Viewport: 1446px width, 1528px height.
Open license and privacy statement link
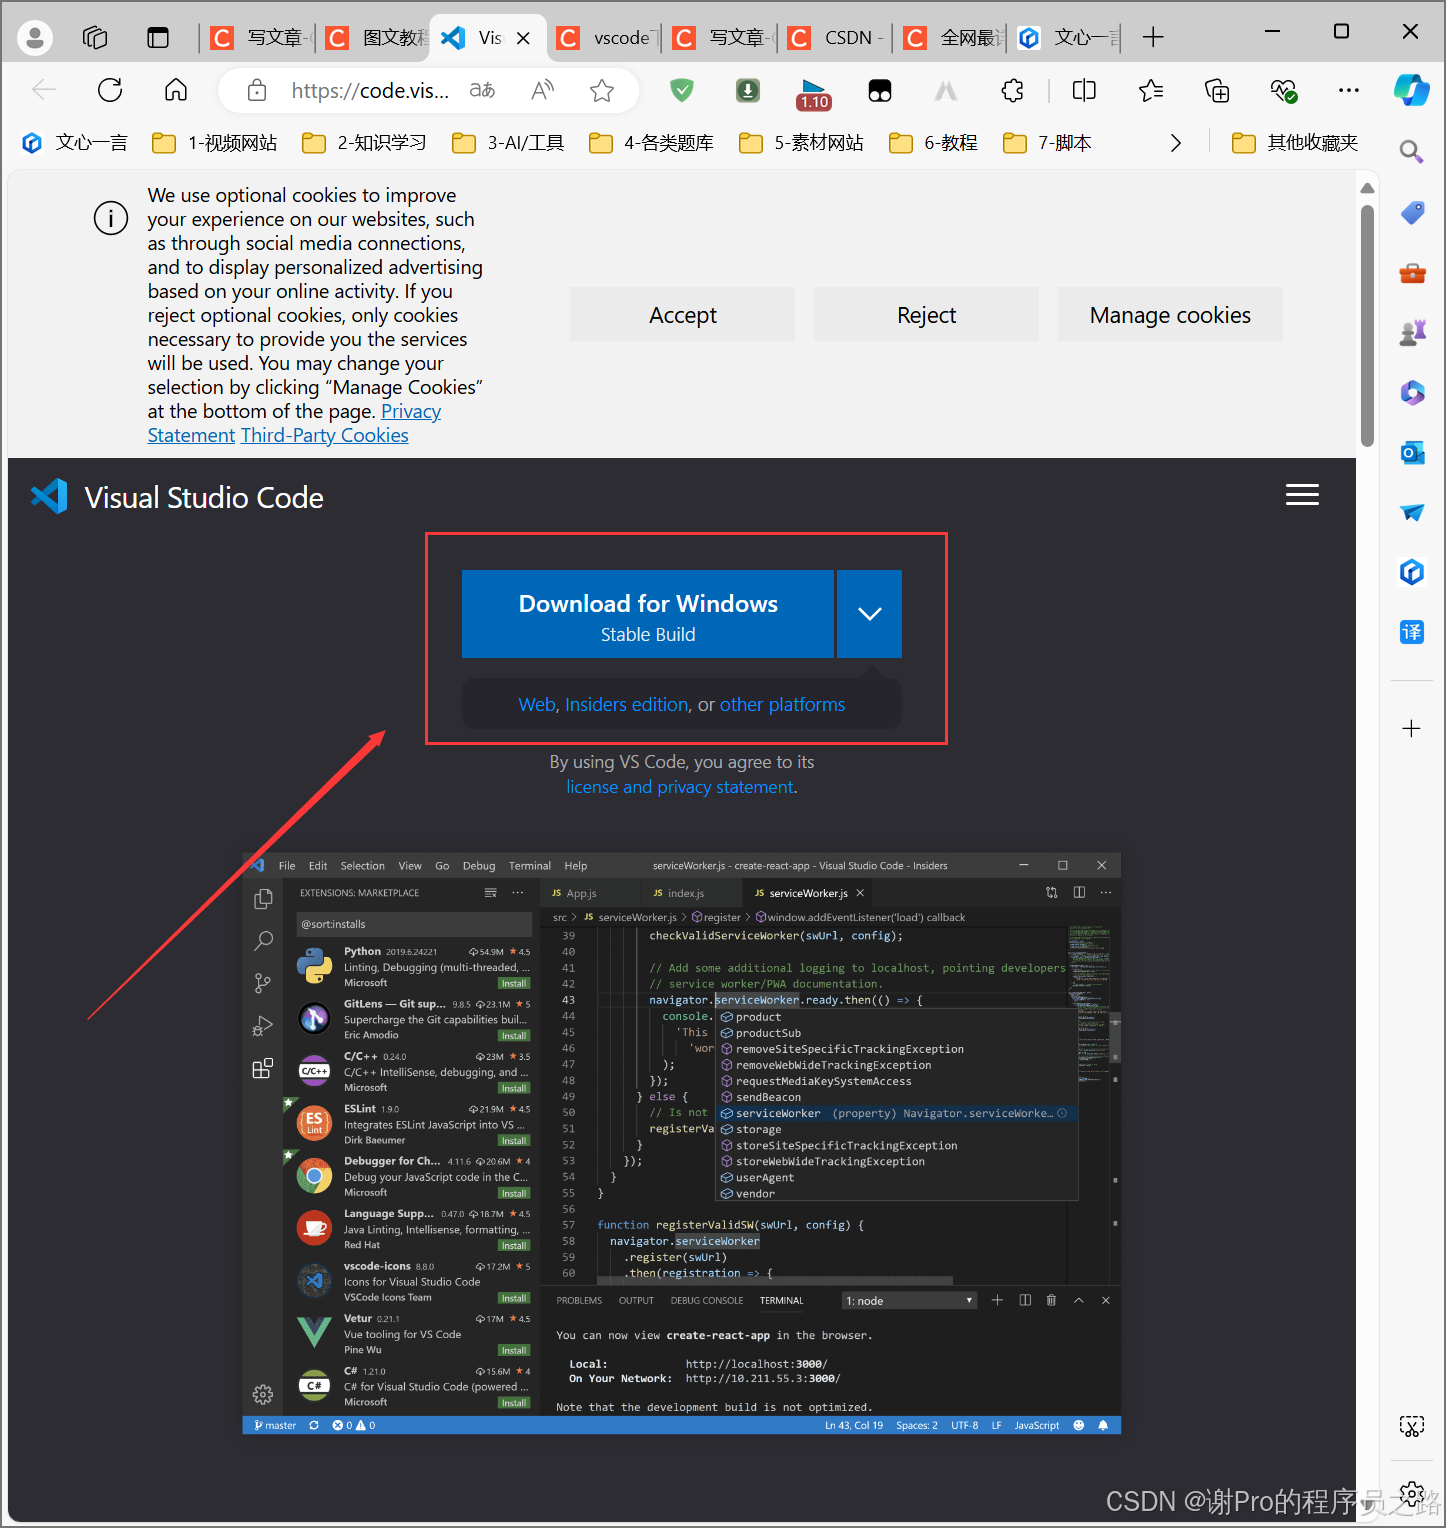(680, 787)
